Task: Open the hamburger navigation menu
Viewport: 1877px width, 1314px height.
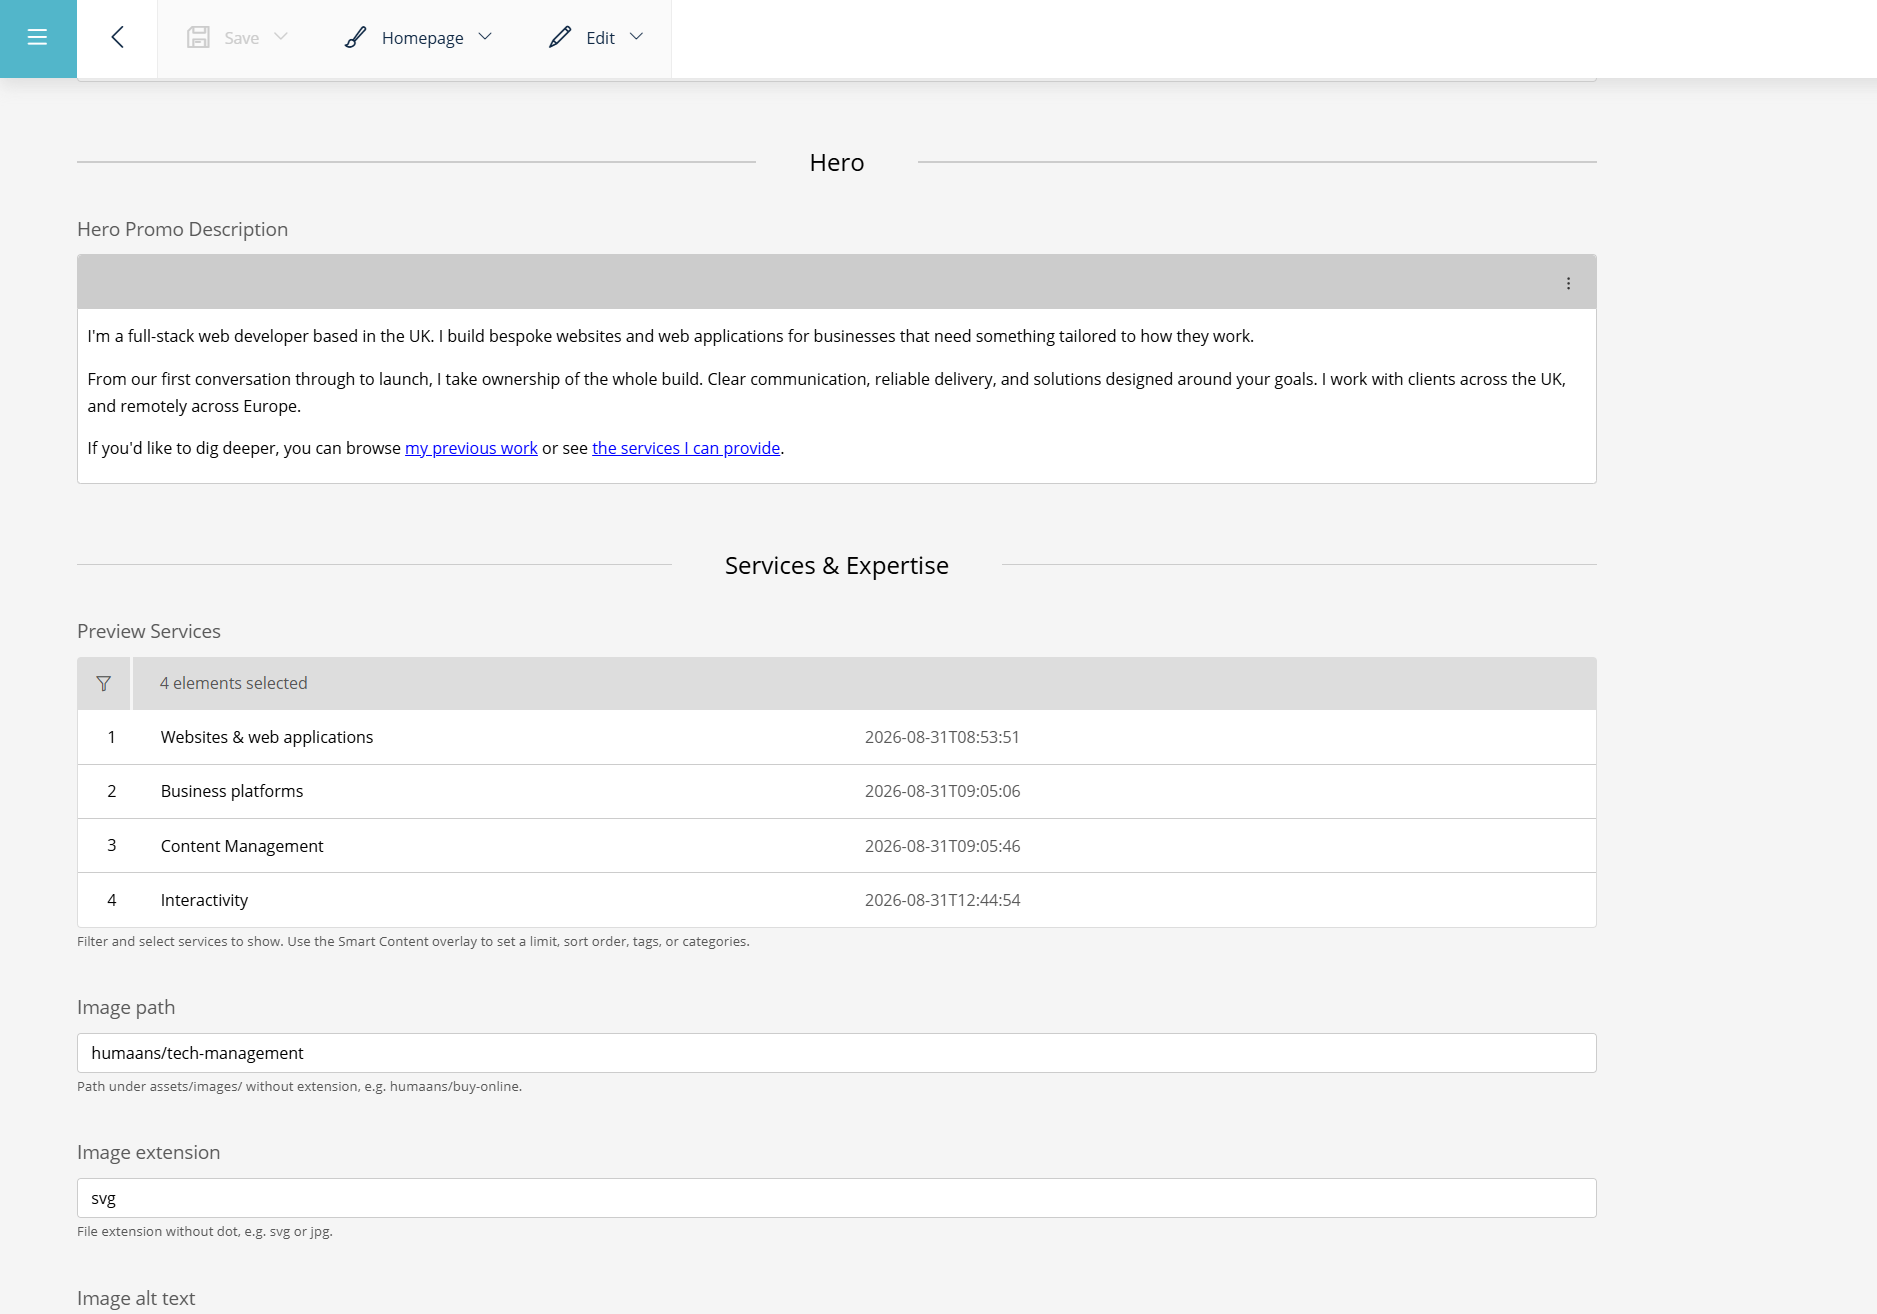Action: tap(38, 38)
